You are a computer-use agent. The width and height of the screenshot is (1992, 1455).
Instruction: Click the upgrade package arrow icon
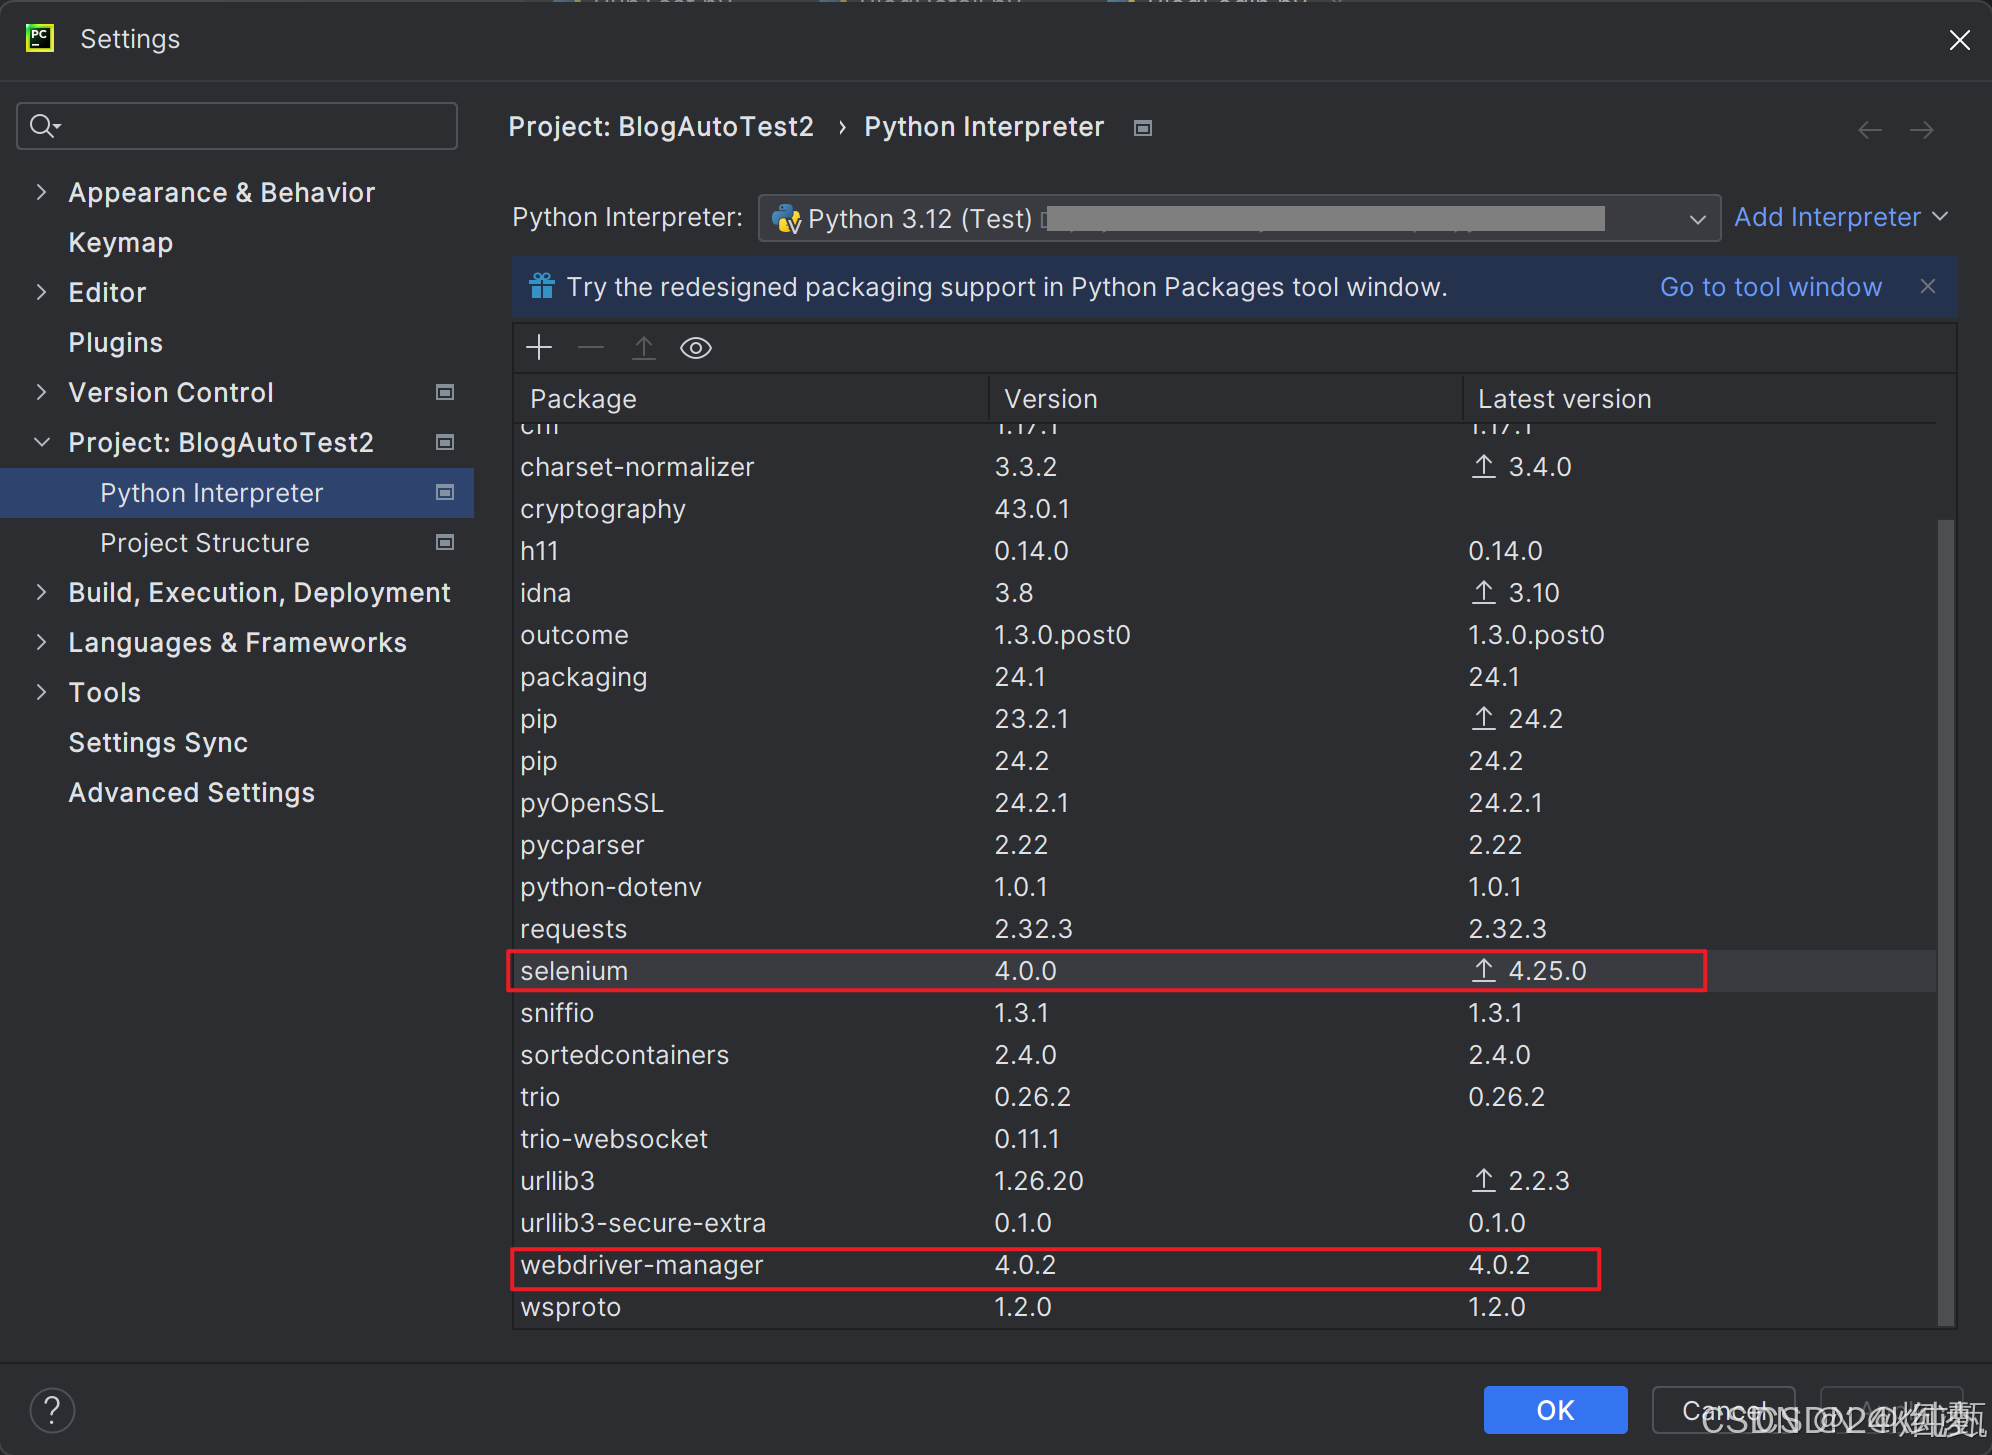(643, 347)
